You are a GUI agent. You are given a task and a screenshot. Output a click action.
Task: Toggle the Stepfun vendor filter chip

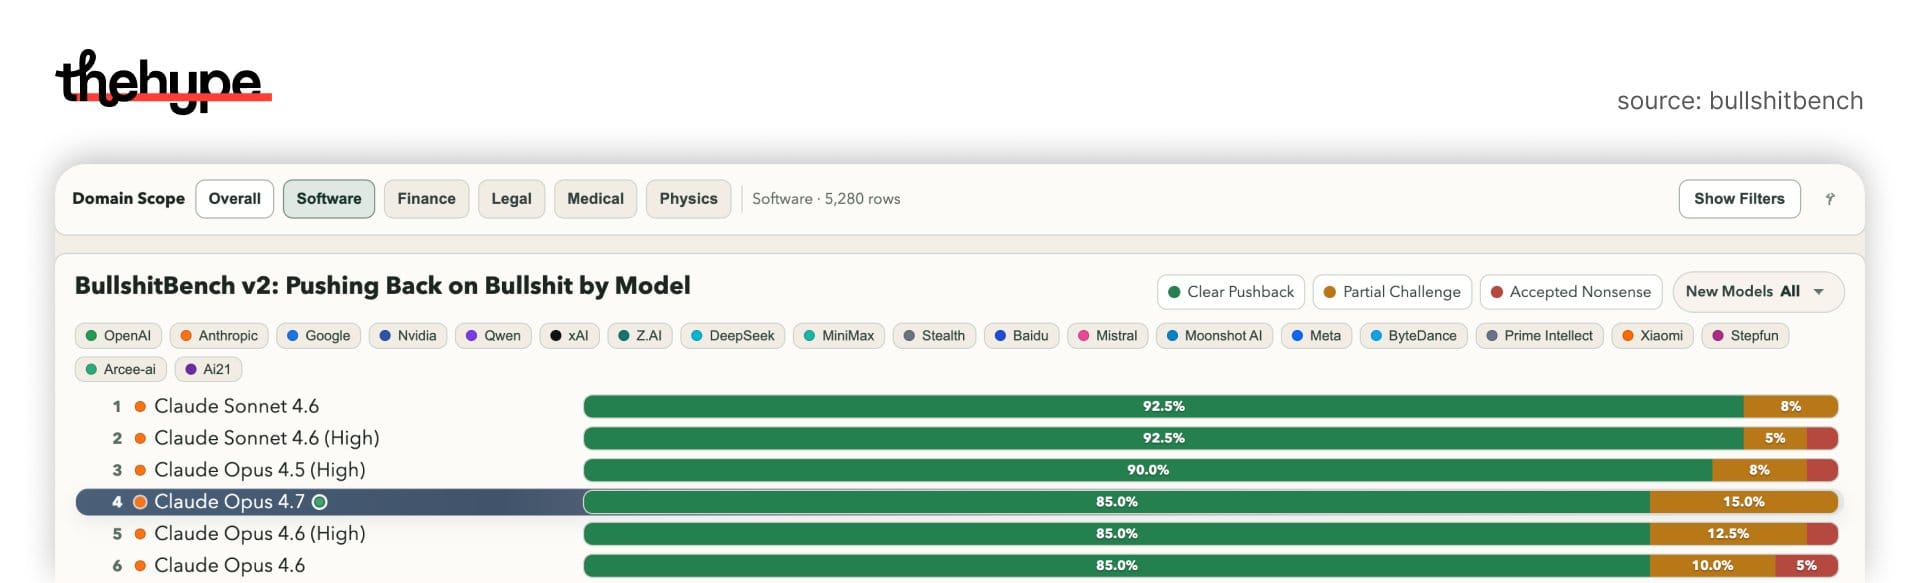click(1745, 336)
